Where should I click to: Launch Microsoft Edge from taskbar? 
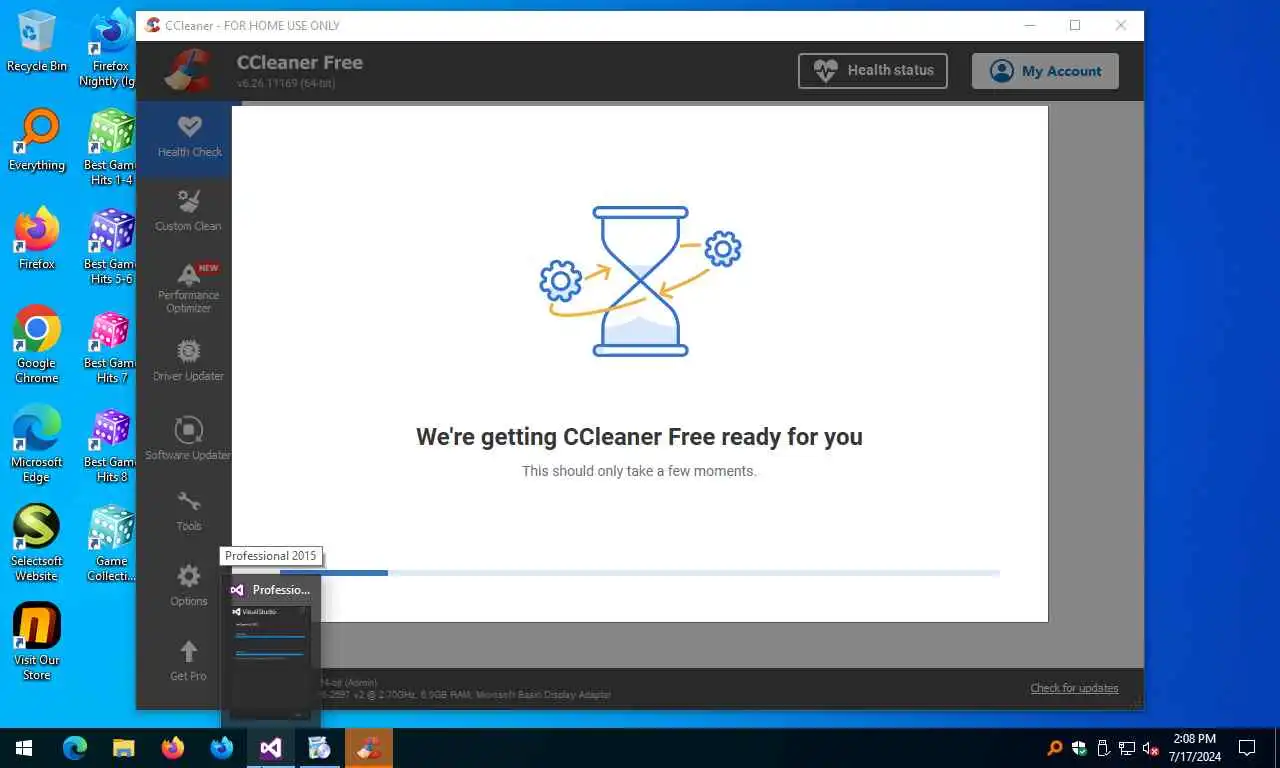click(75, 748)
